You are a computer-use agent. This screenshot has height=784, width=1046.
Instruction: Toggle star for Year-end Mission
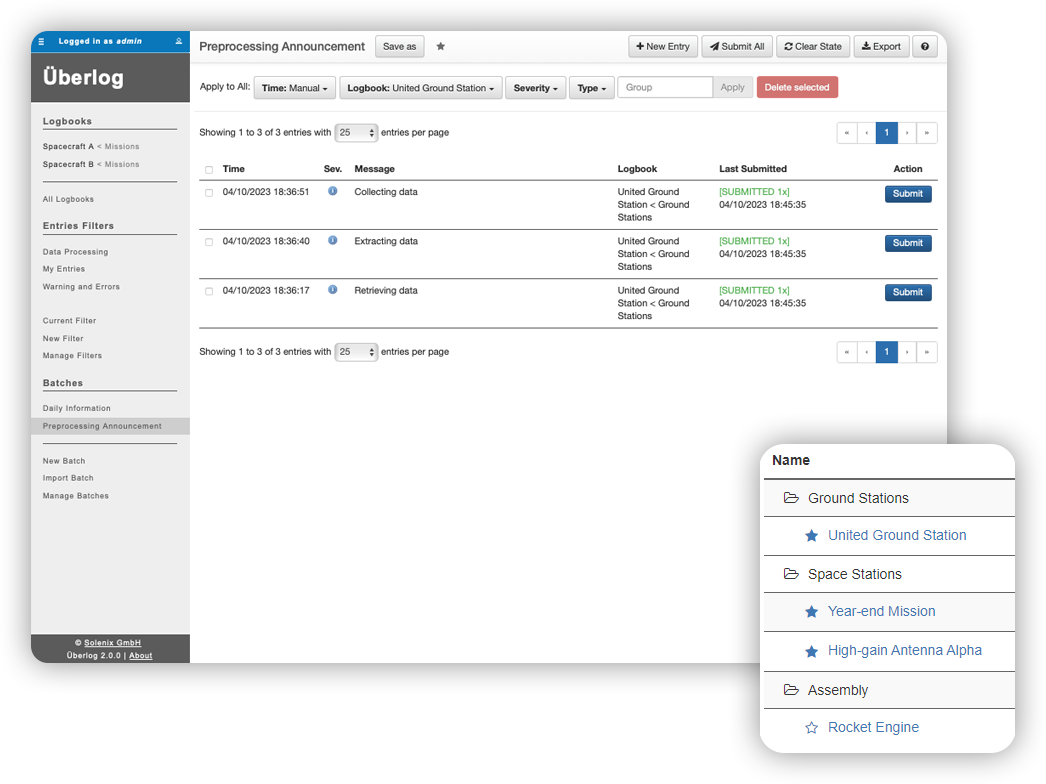coord(811,612)
